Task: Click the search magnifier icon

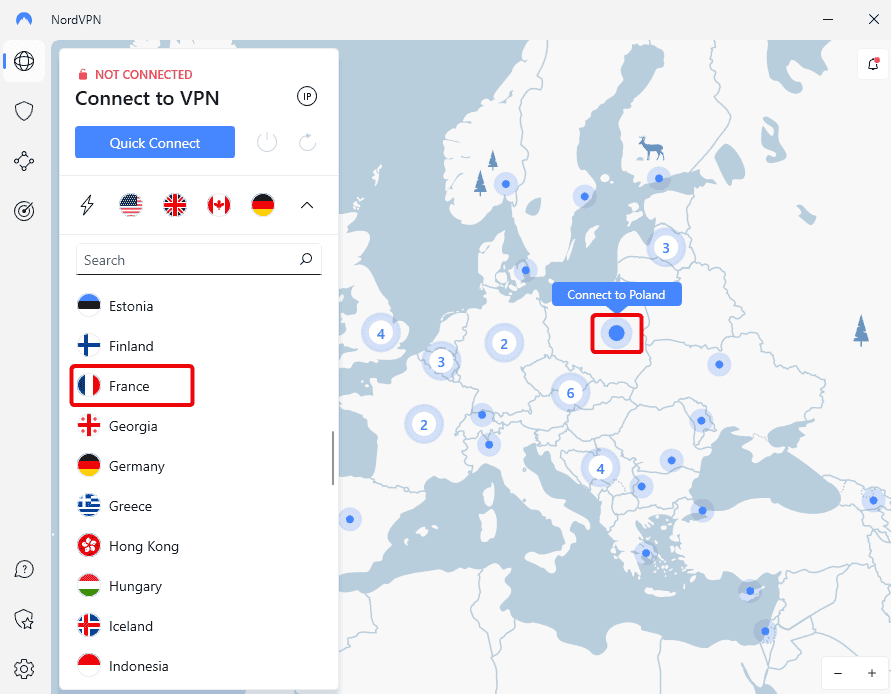Action: tap(306, 259)
